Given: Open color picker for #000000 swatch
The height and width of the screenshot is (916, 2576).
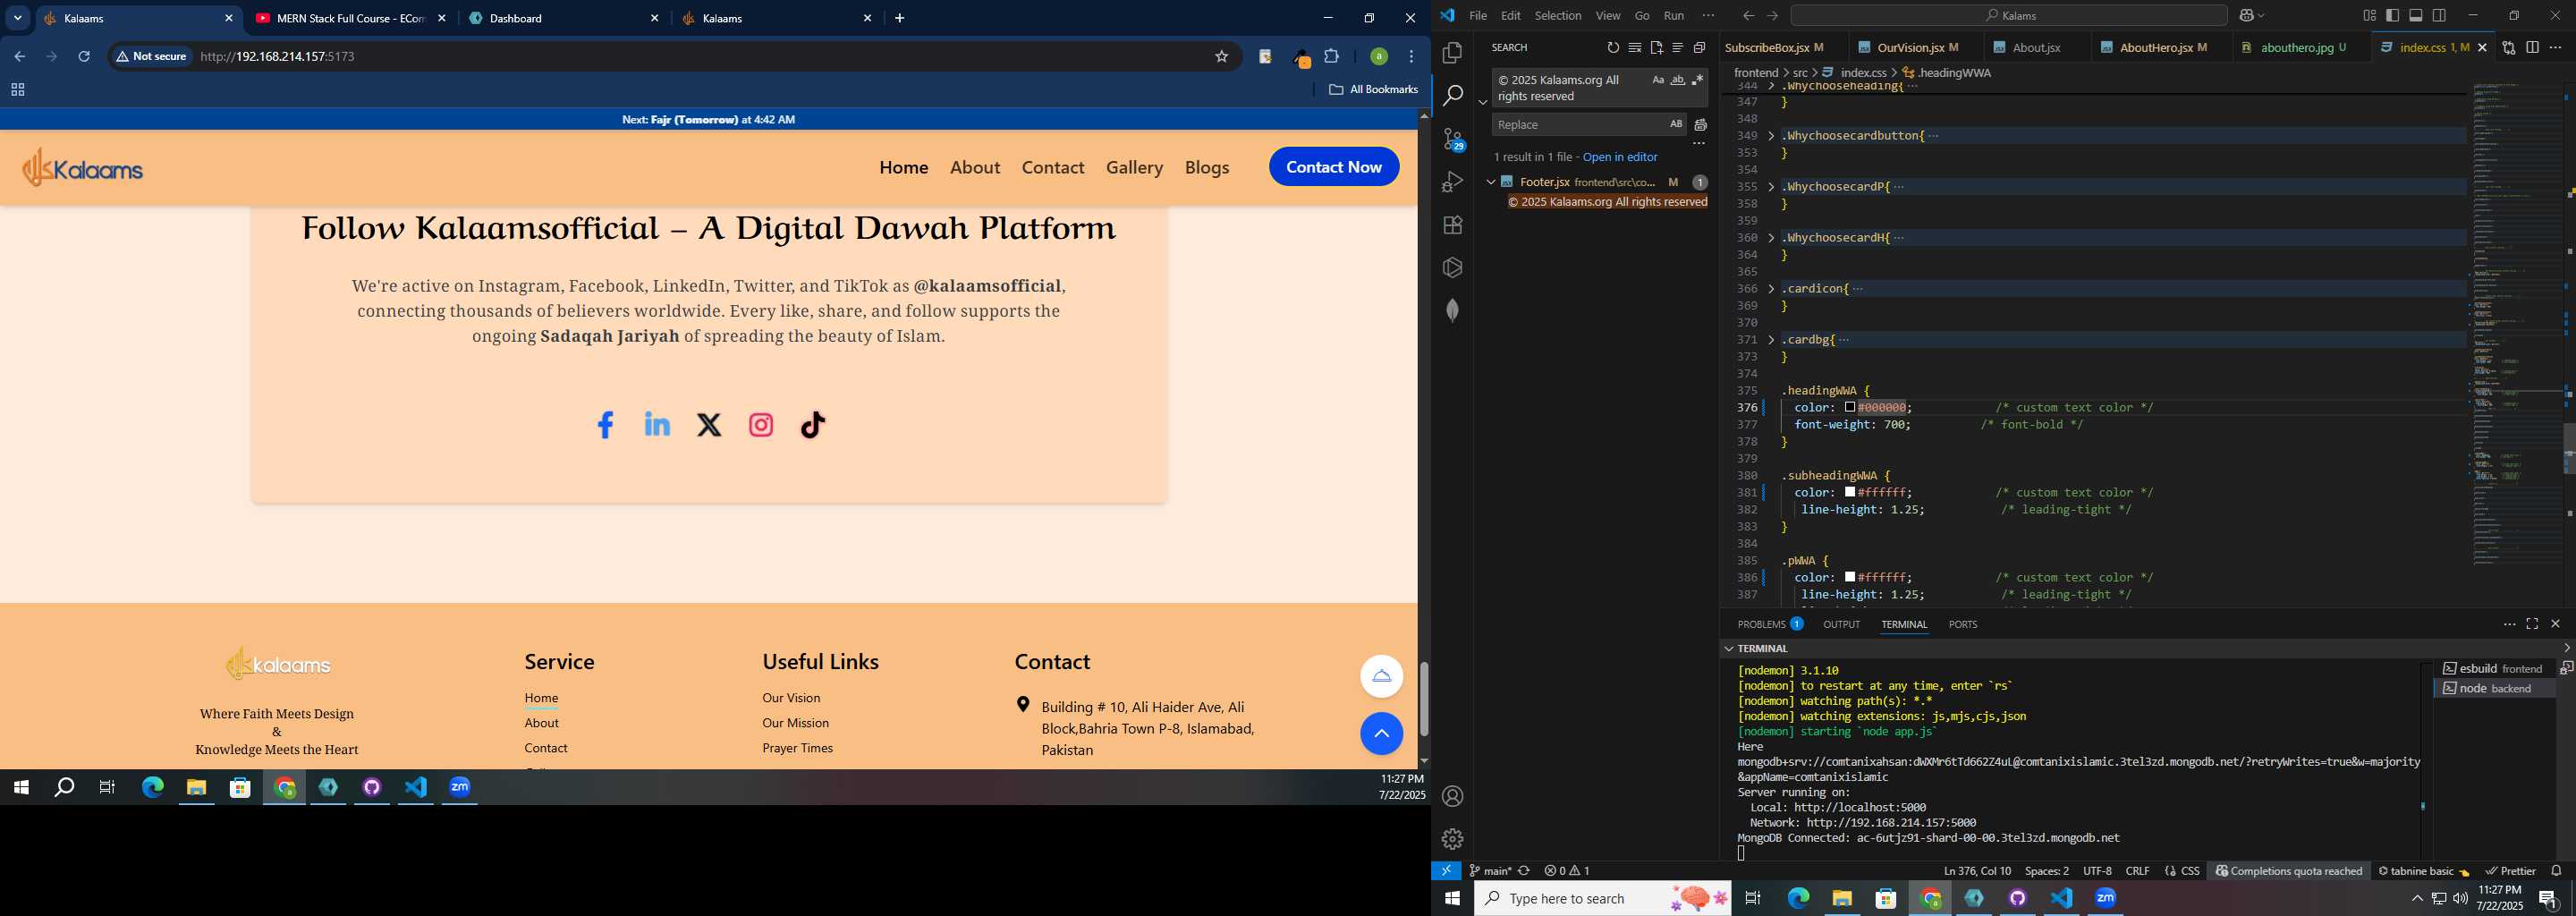Looking at the screenshot, I should click(x=1850, y=408).
